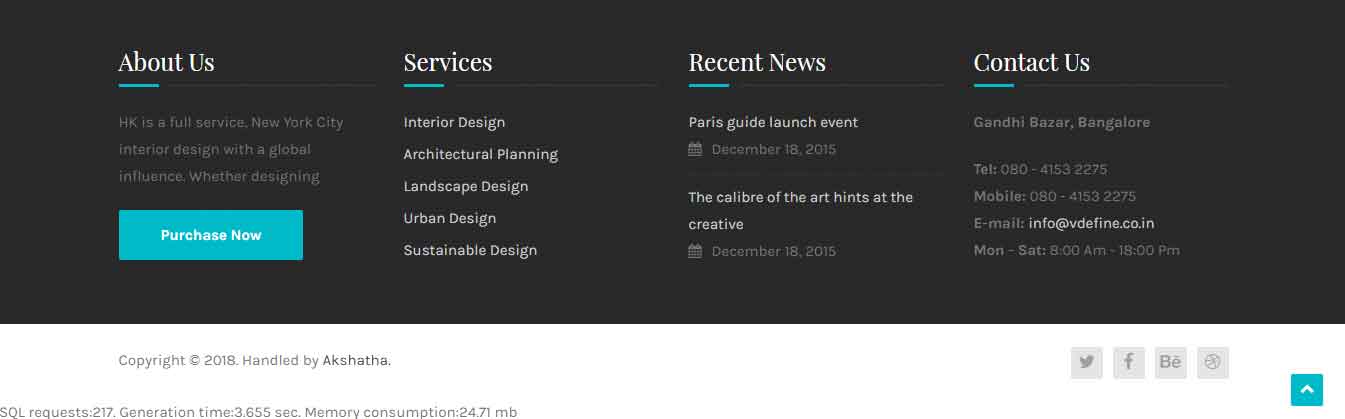Open the Twitter social icon
This screenshot has width=1345, height=419.
pos(1086,362)
